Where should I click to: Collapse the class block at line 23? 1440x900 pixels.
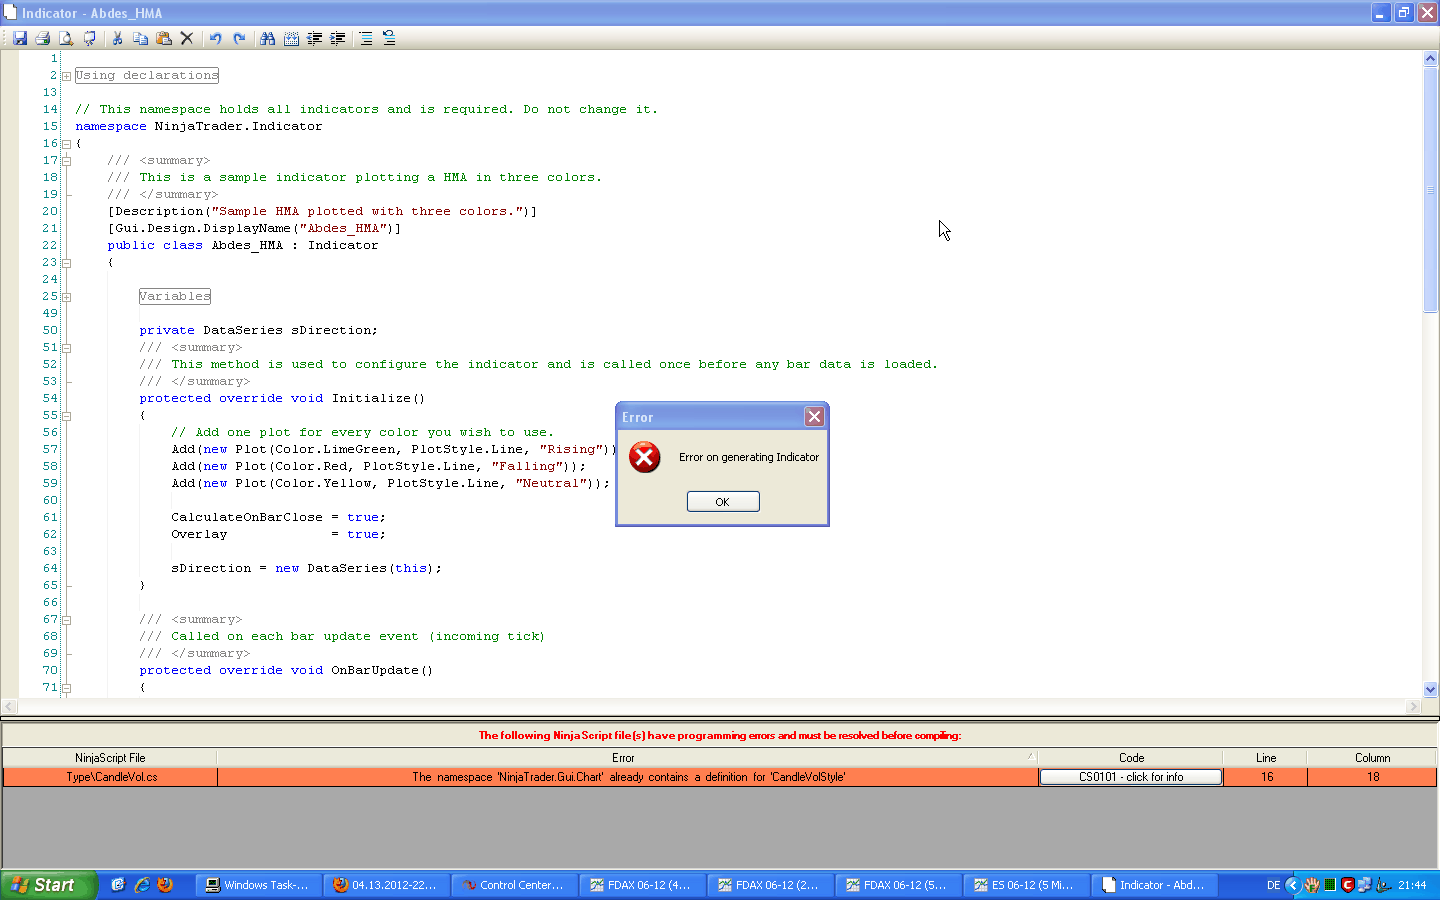click(66, 263)
